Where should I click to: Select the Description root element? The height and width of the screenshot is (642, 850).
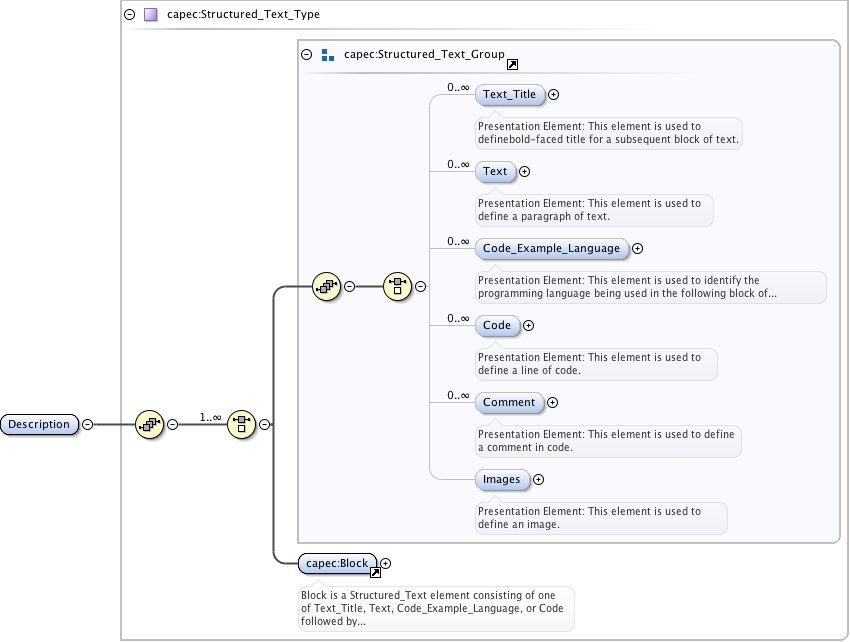click(40, 424)
